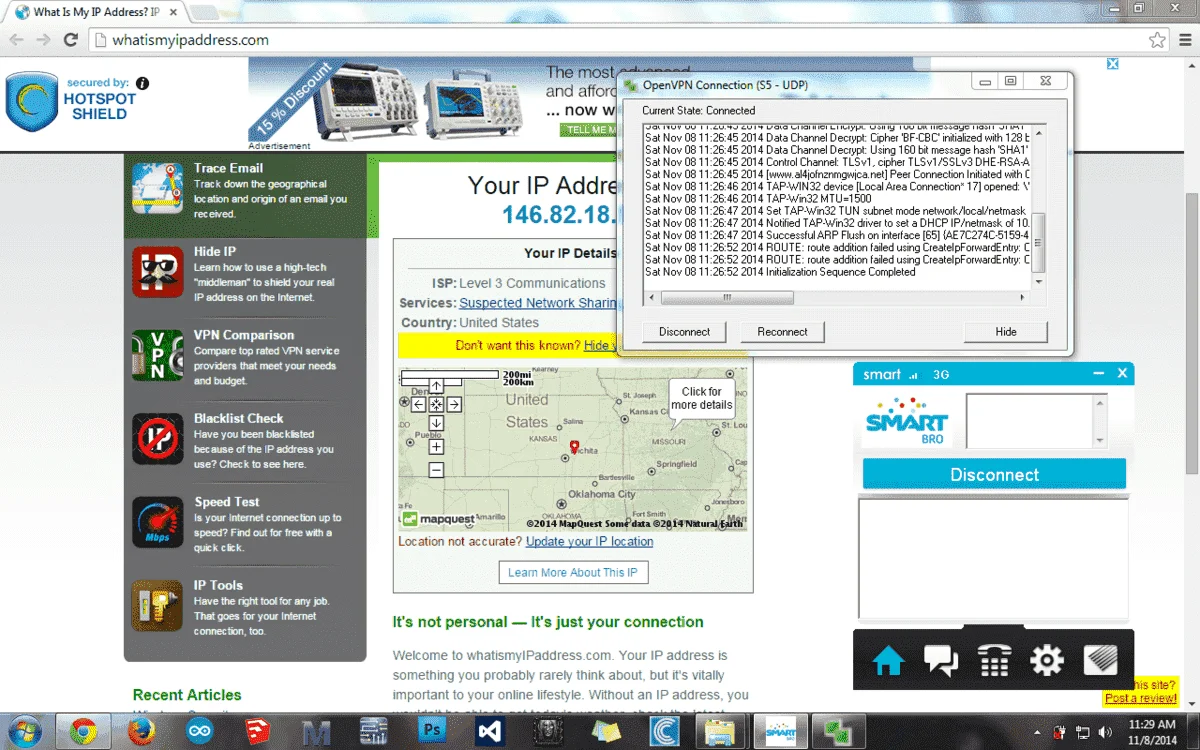Click the Hotspot Shield logo
The image size is (1200, 750).
click(x=31, y=100)
